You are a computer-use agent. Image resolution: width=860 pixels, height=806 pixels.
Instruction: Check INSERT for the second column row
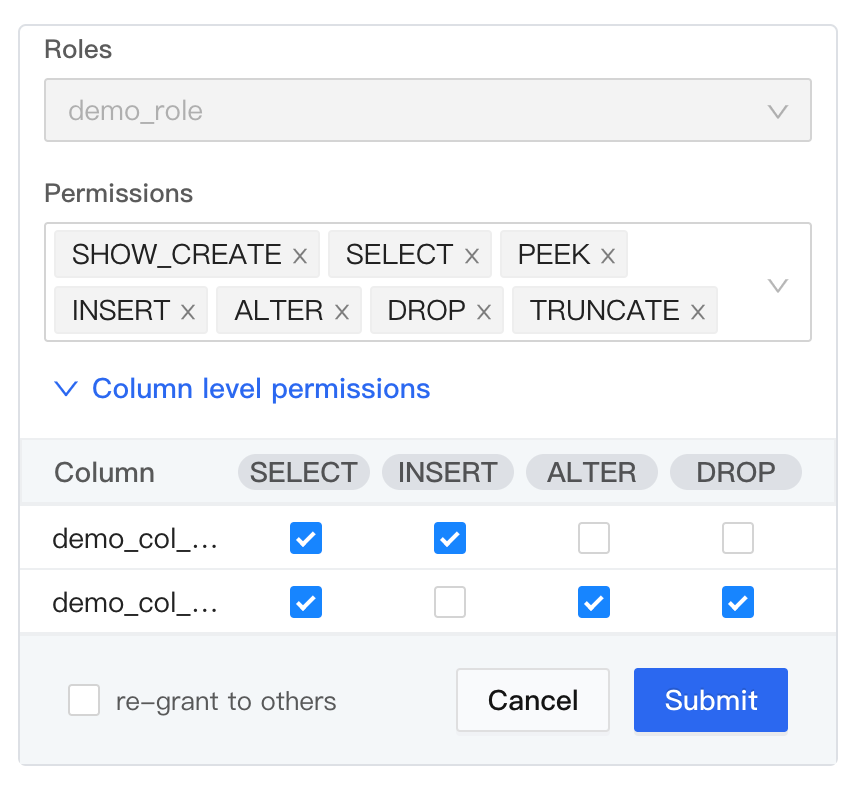pos(450,602)
